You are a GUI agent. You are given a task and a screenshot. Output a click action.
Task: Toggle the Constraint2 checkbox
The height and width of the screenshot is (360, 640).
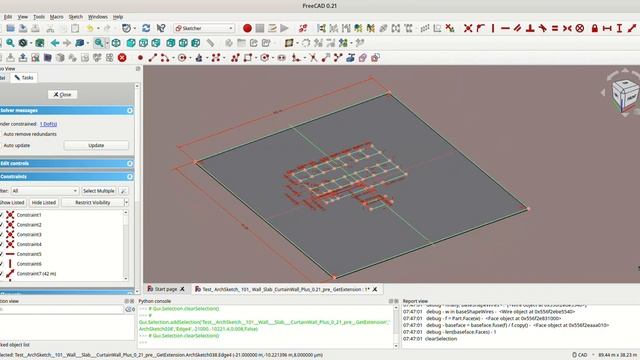(1, 224)
